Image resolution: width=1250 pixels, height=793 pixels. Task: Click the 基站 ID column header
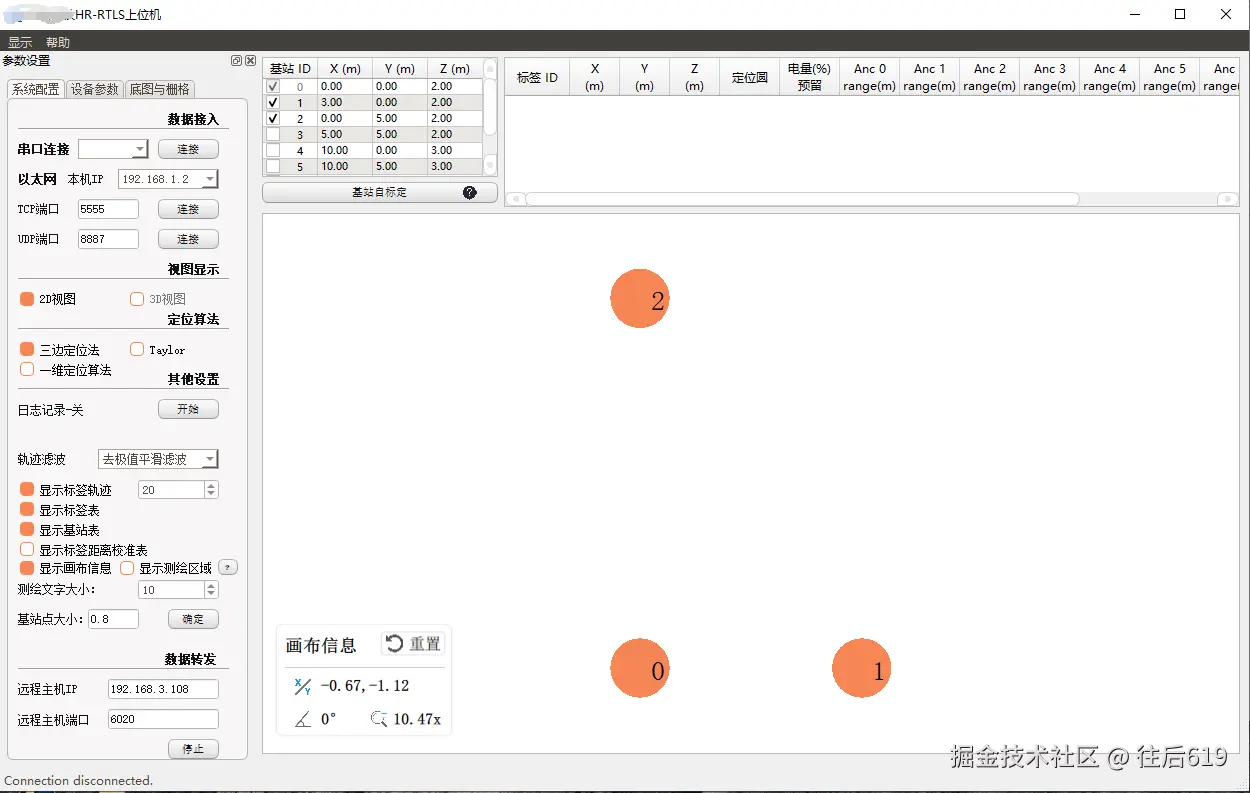(290, 69)
